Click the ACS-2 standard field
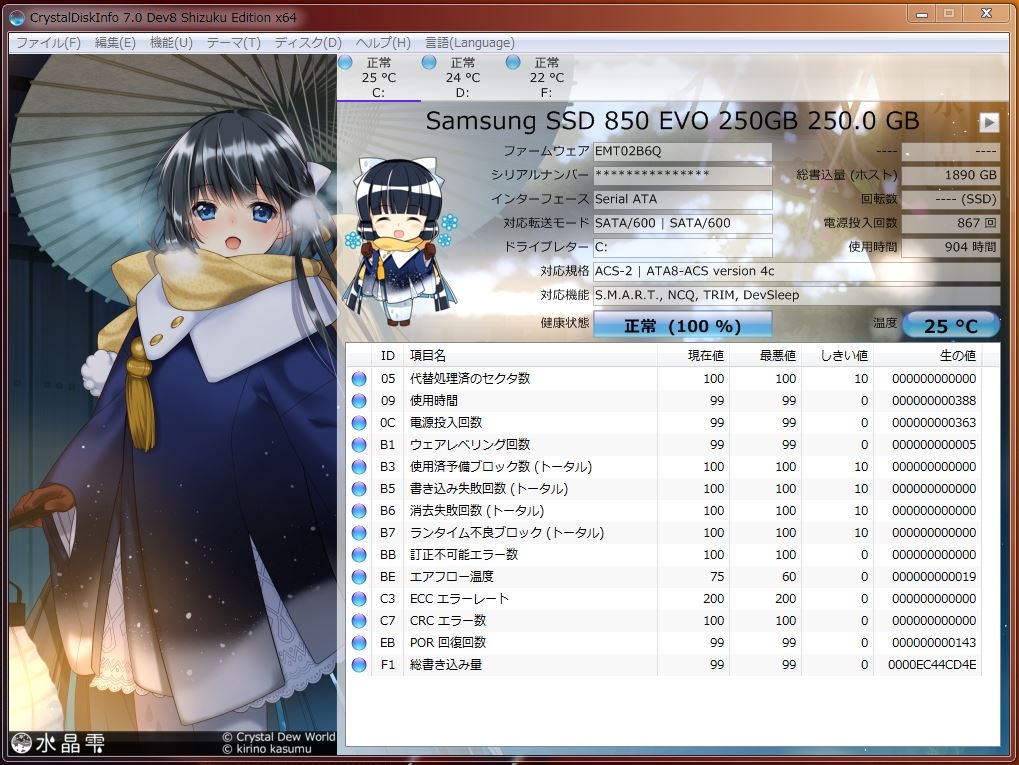The width and height of the screenshot is (1019, 765). (796, 271)
